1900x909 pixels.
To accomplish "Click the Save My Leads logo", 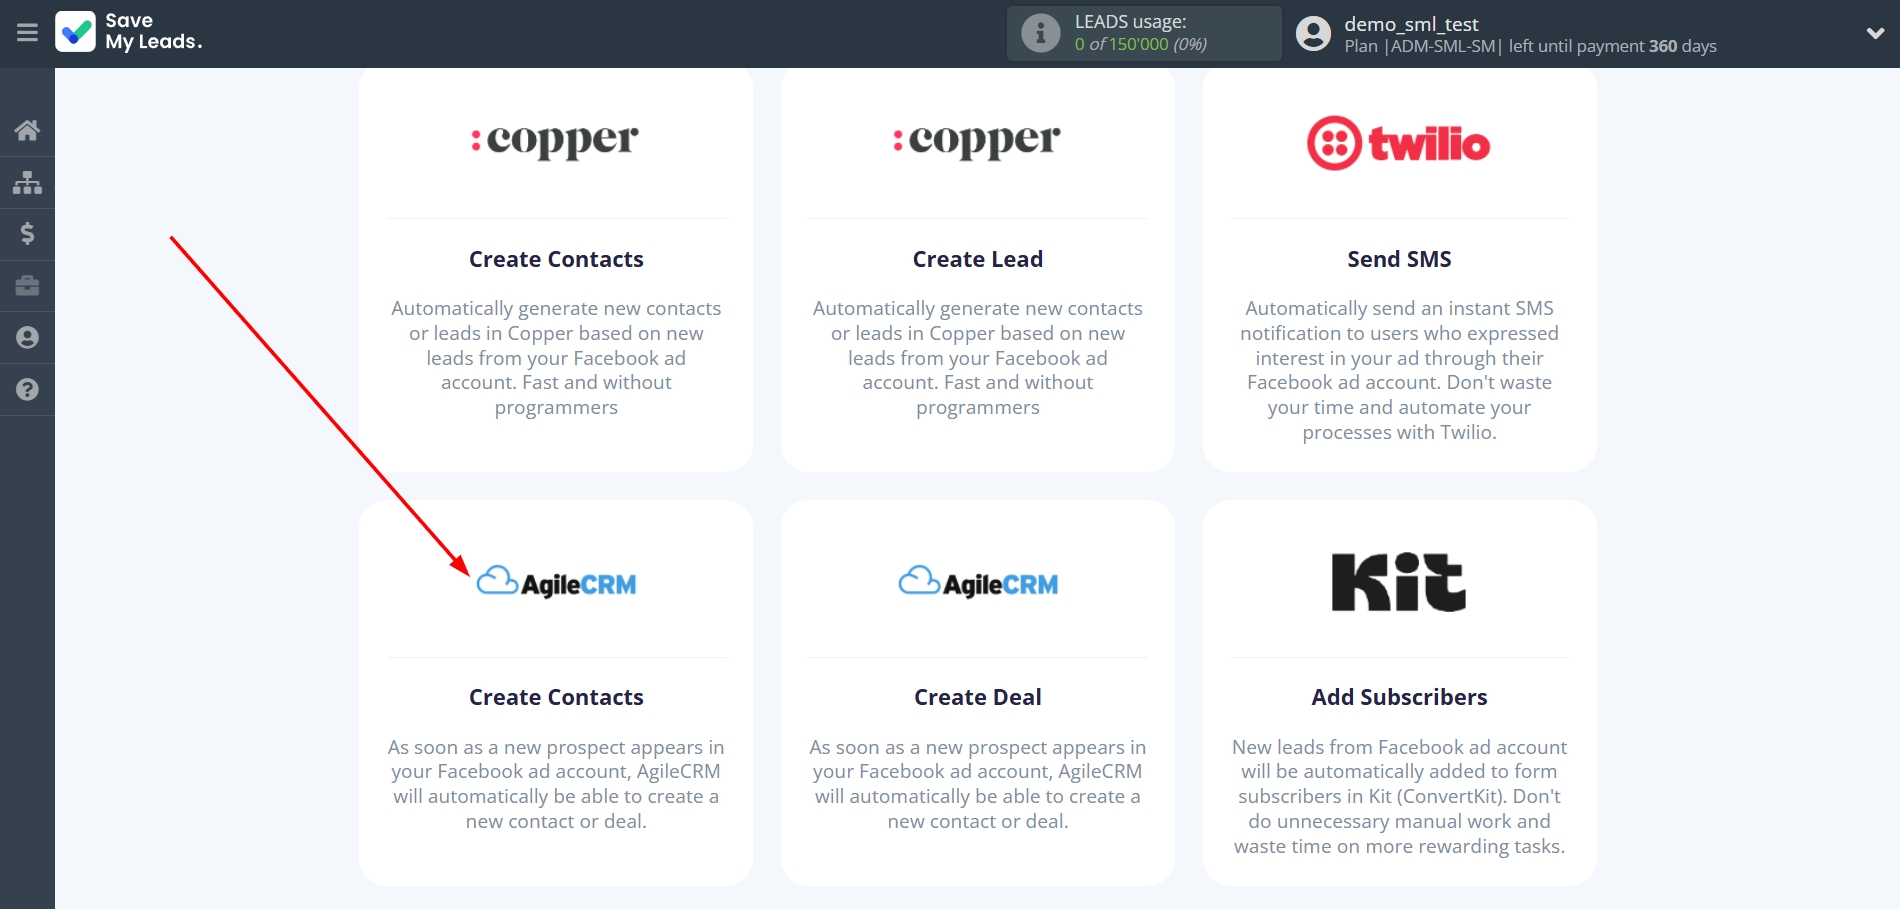I will (129, 32).
